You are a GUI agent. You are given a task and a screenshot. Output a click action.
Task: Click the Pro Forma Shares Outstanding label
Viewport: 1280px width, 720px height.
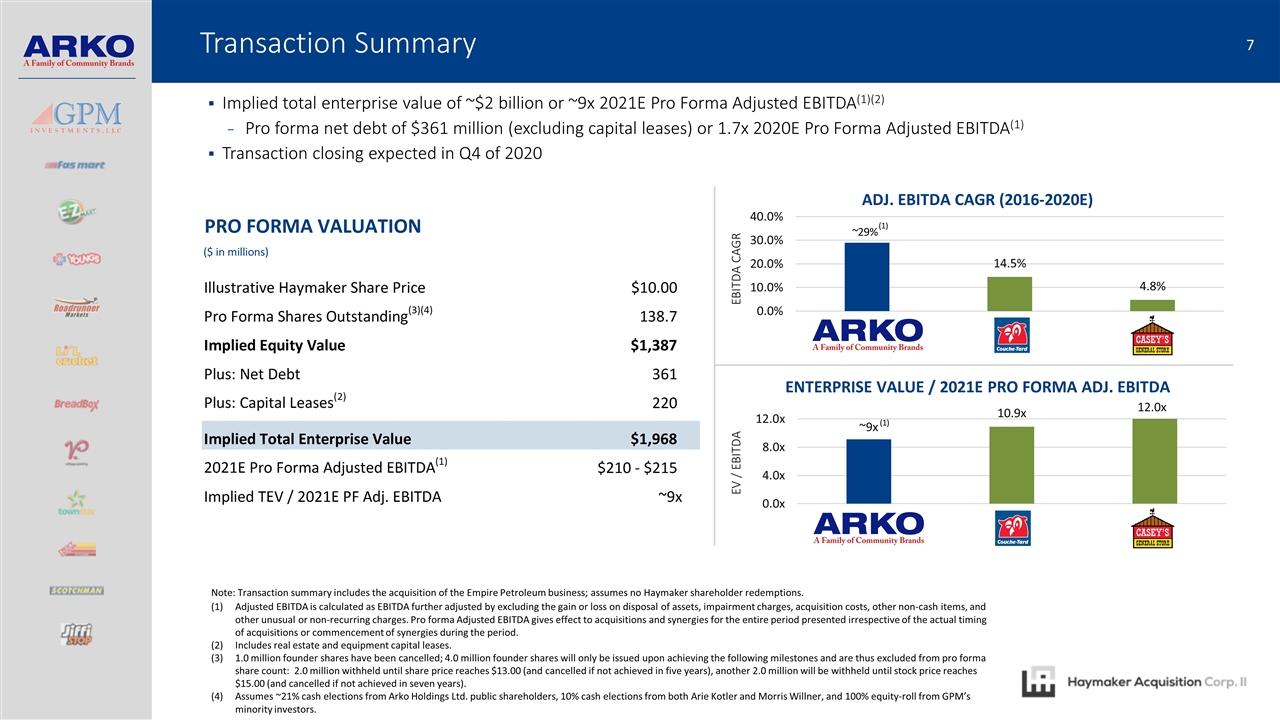click(318, 315)
